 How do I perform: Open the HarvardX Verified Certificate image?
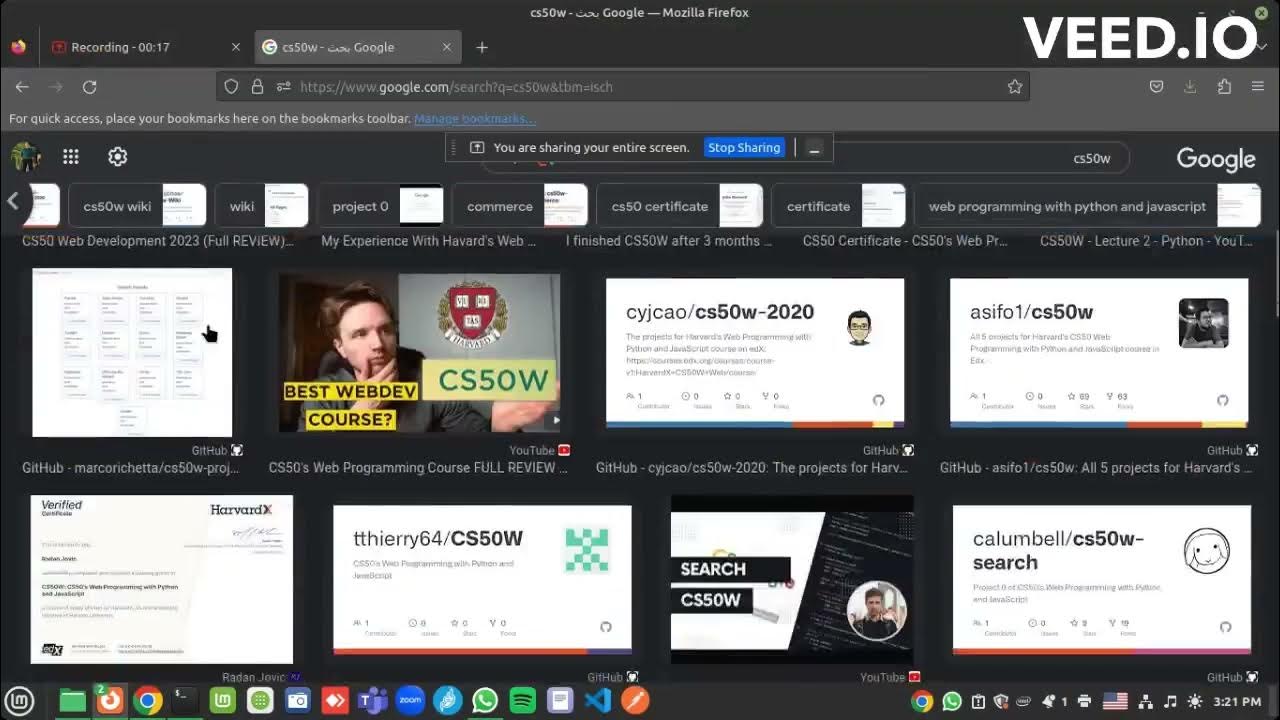162,579
